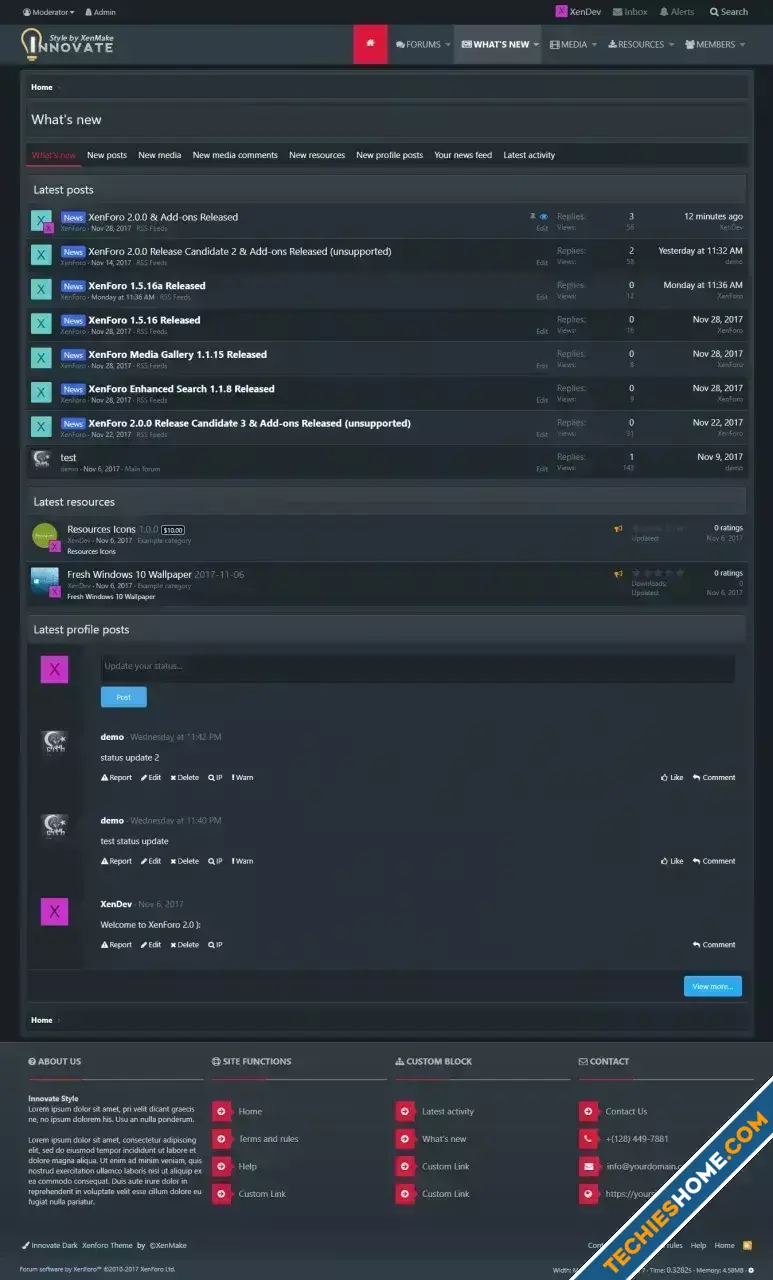Click the RSS feed icon in footer
This screenshot has height=1280, width=773.
(x=747, y=1245)
